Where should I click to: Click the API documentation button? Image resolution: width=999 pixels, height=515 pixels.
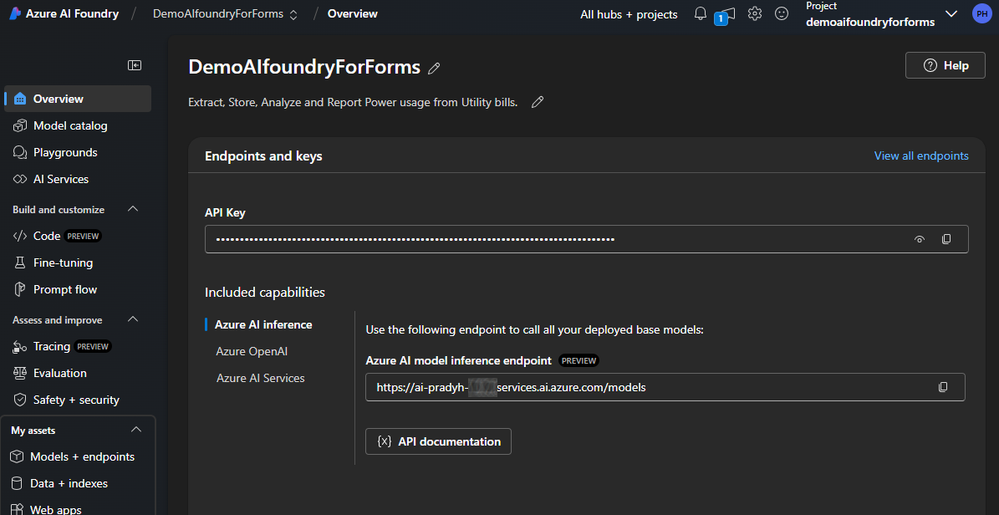438,441
